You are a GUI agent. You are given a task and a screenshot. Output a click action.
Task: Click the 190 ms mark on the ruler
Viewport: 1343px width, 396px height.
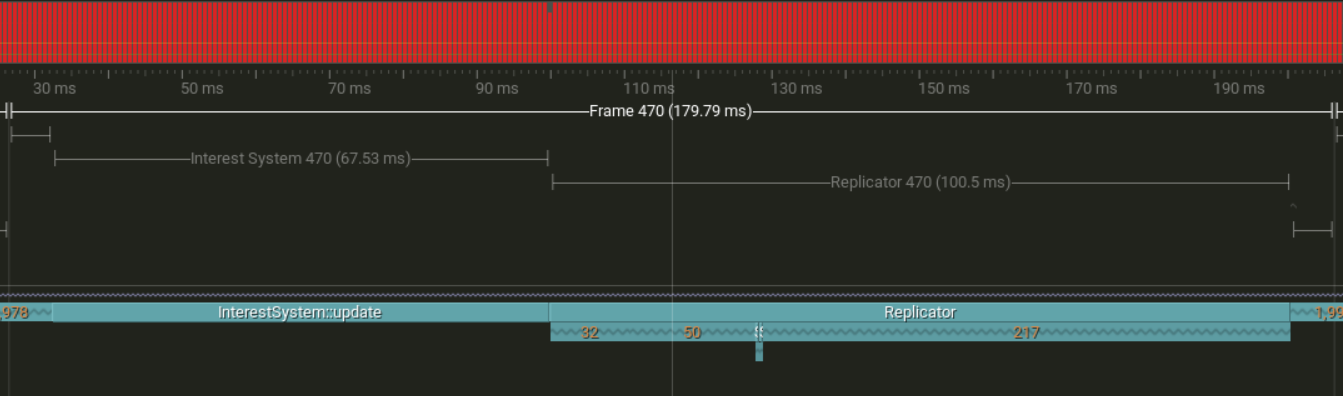tap(1238, 88)
